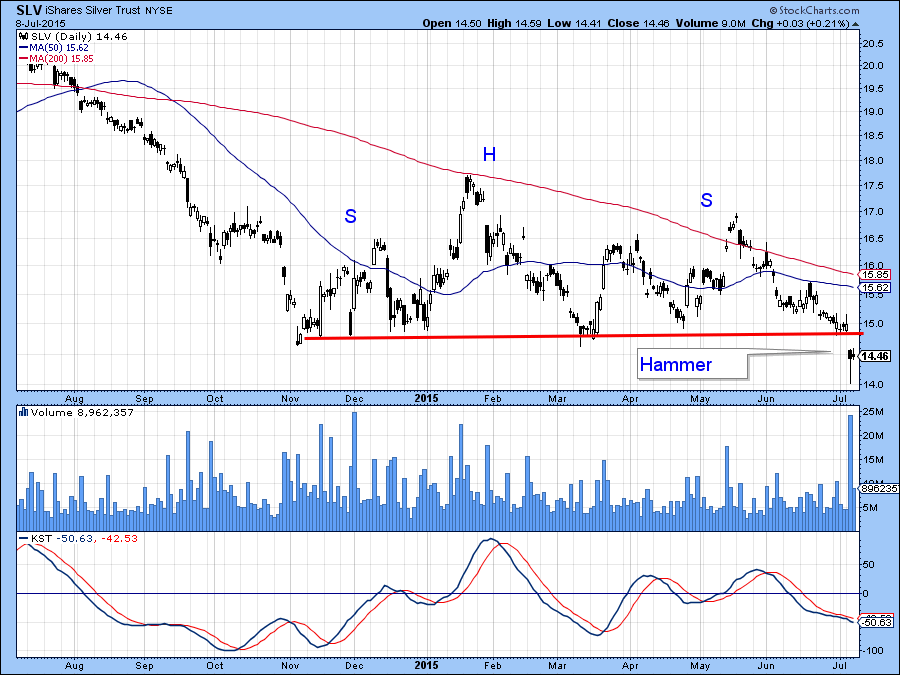Click the red horizontal neckline support line
The width and height of the screenshot is (900, 675).
click(x=583, y=336)
